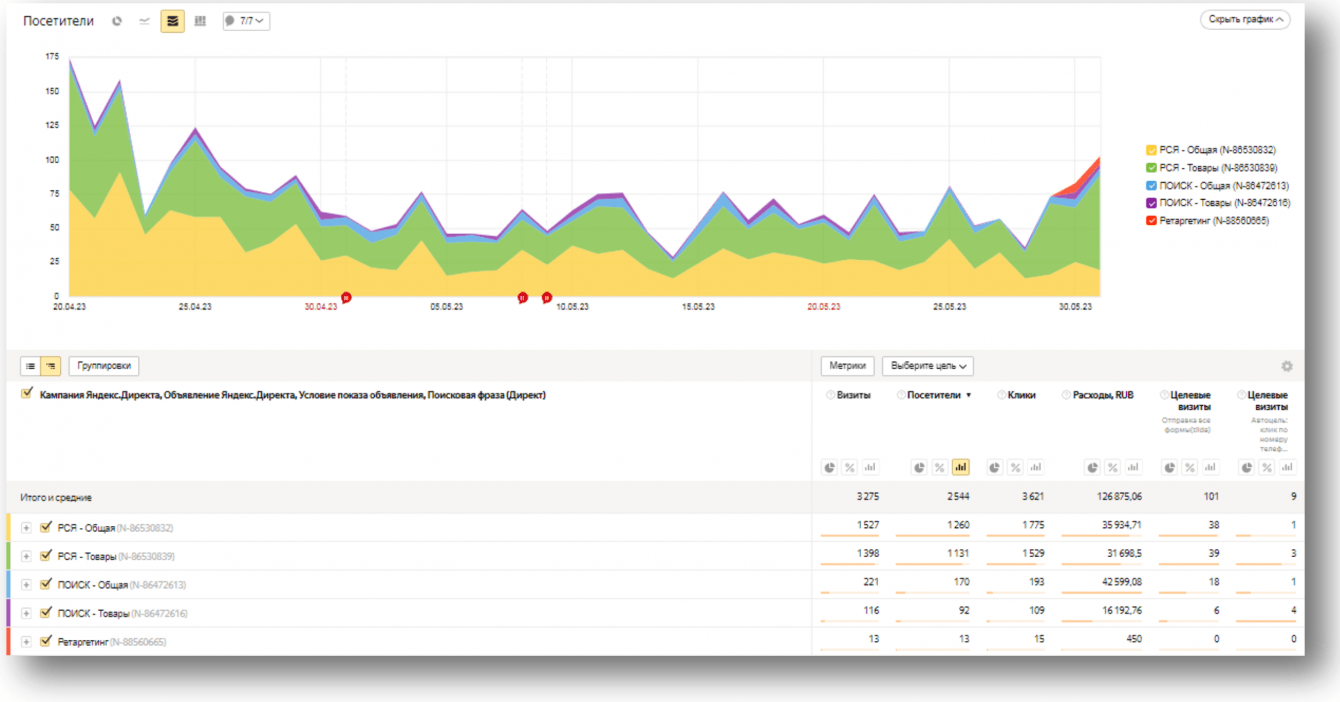Viewport: 1340px width, 702px height.
Task: Show percentage view for Клики column
Action: 1015,467
